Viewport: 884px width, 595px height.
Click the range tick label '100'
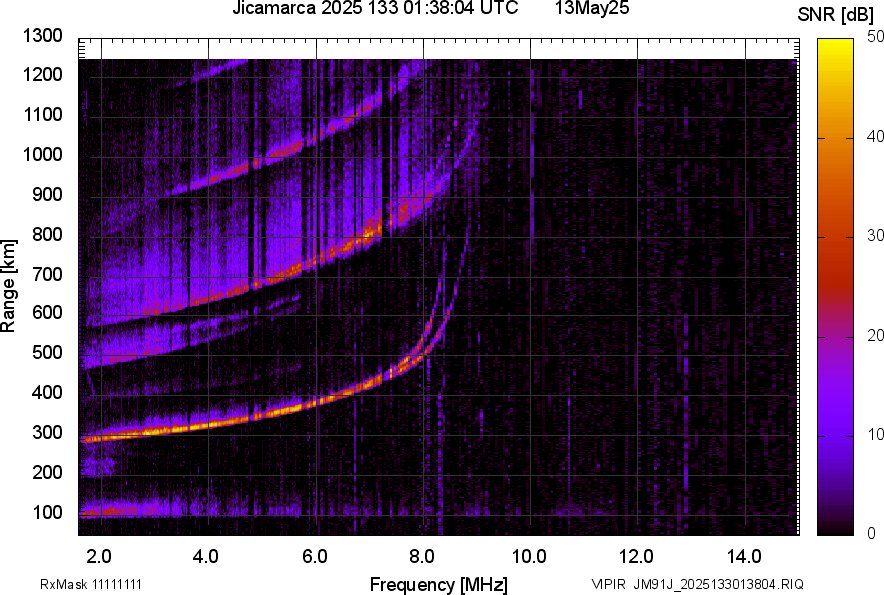coord(47,512)
